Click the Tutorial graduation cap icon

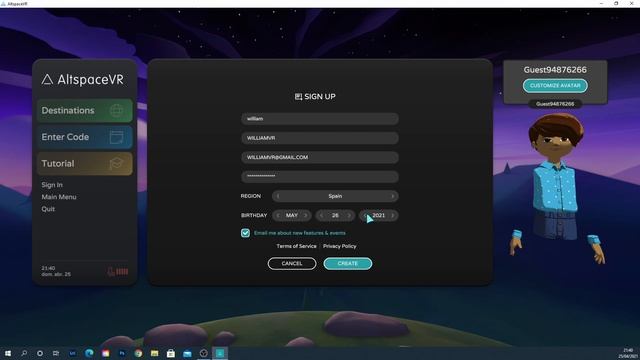tap(116, 164)
